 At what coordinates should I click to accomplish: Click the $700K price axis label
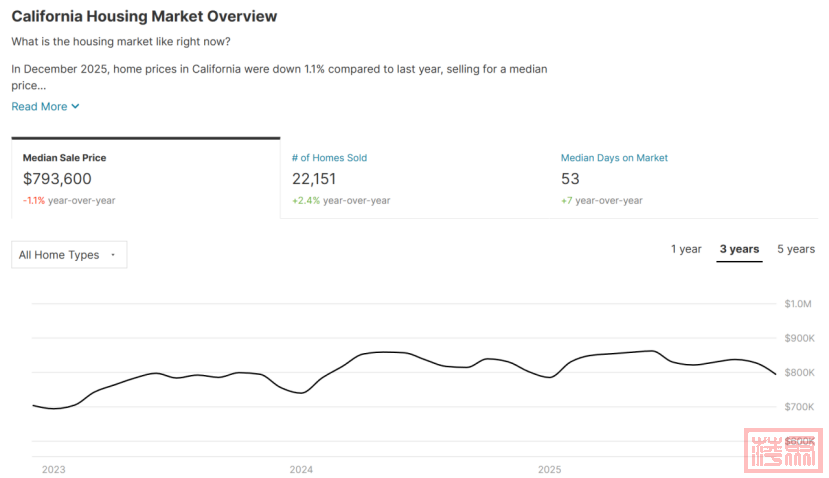pos(799,407)
